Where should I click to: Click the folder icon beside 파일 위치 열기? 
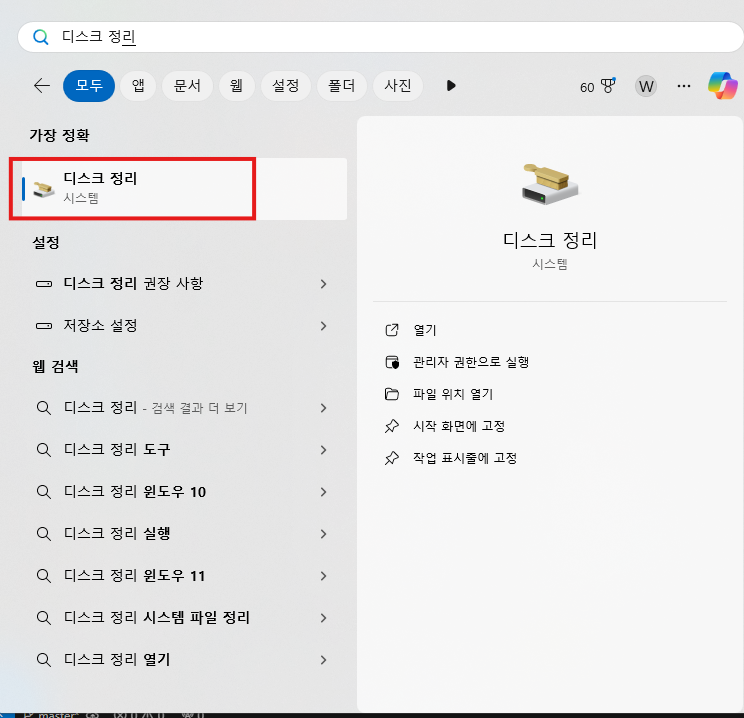392,394
